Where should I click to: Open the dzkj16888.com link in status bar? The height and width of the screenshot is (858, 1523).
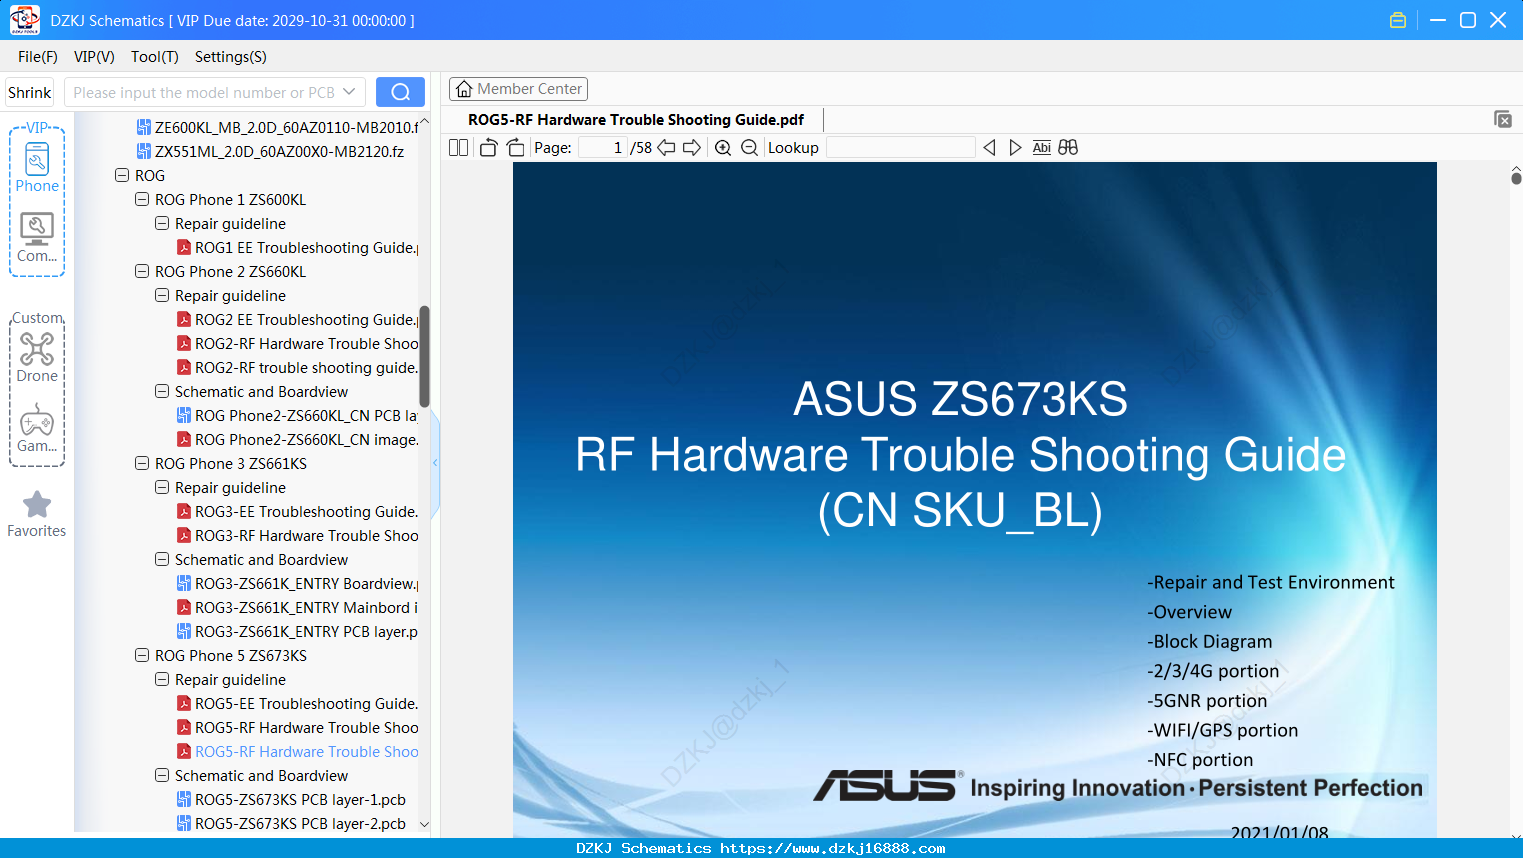(832, 848)
